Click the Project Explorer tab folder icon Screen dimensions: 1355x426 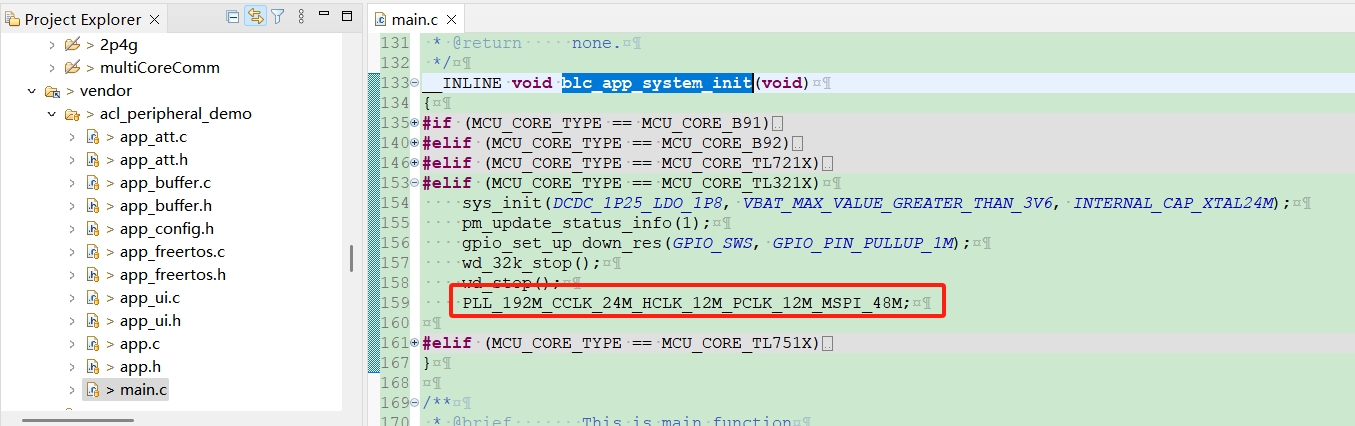pyautogui.click(x=12, y=19)
